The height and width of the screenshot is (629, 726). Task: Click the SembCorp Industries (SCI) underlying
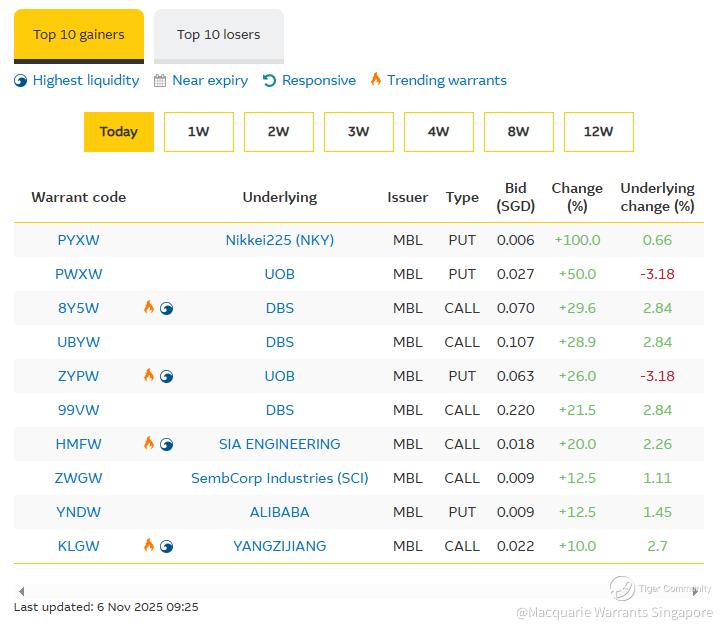click(280, 478)
